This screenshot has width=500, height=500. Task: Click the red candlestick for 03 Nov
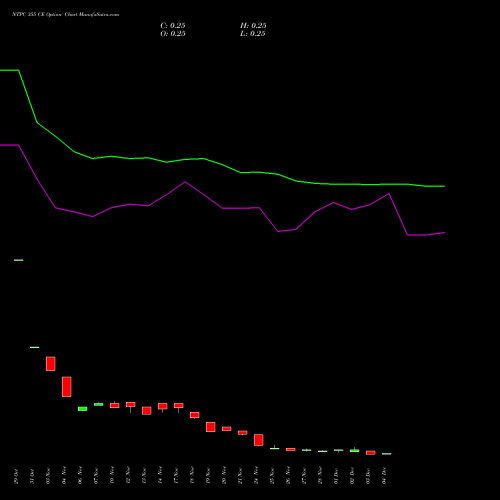pyautogui.click(x=51, y=364)
